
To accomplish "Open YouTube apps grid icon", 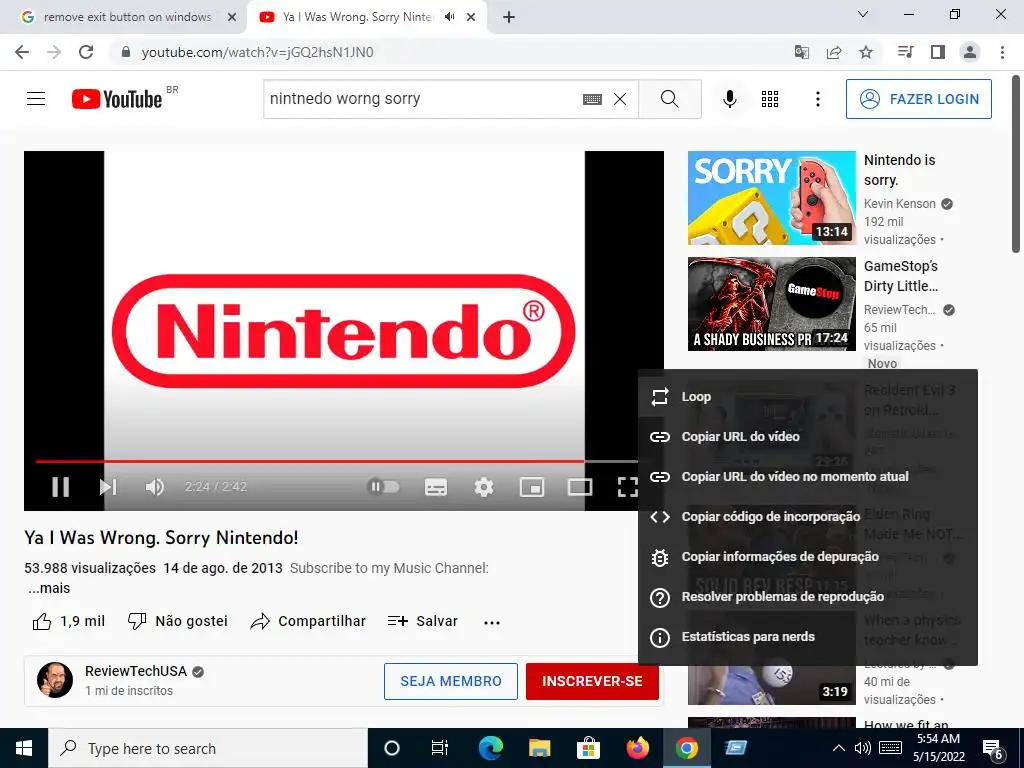I will coord(770,99).
